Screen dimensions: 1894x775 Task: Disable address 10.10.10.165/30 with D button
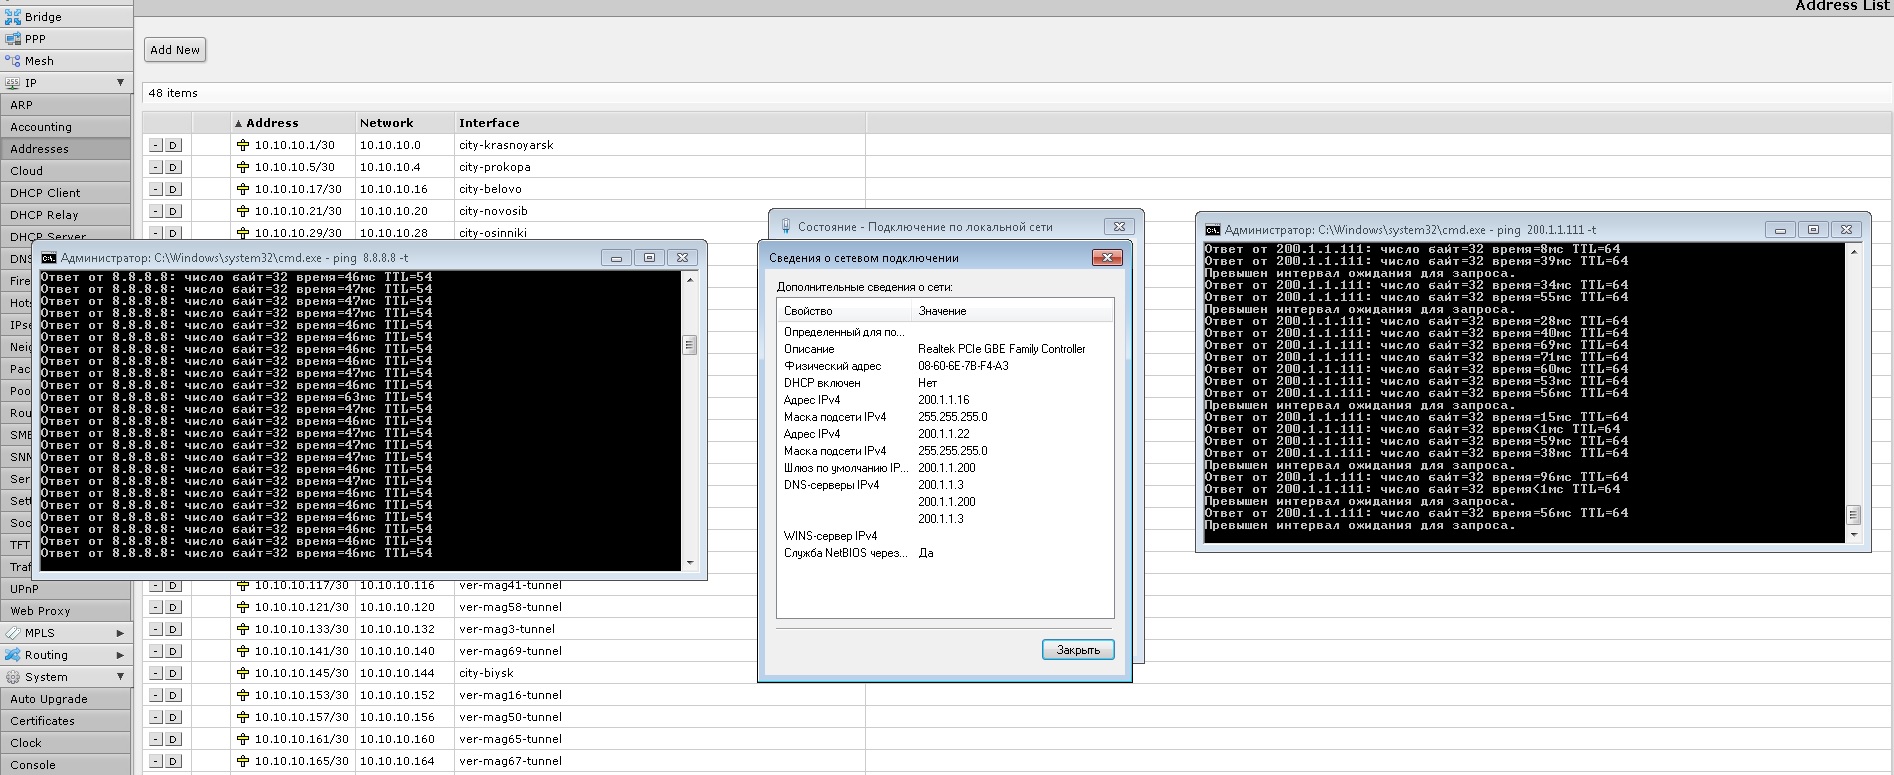click(173, 761)
